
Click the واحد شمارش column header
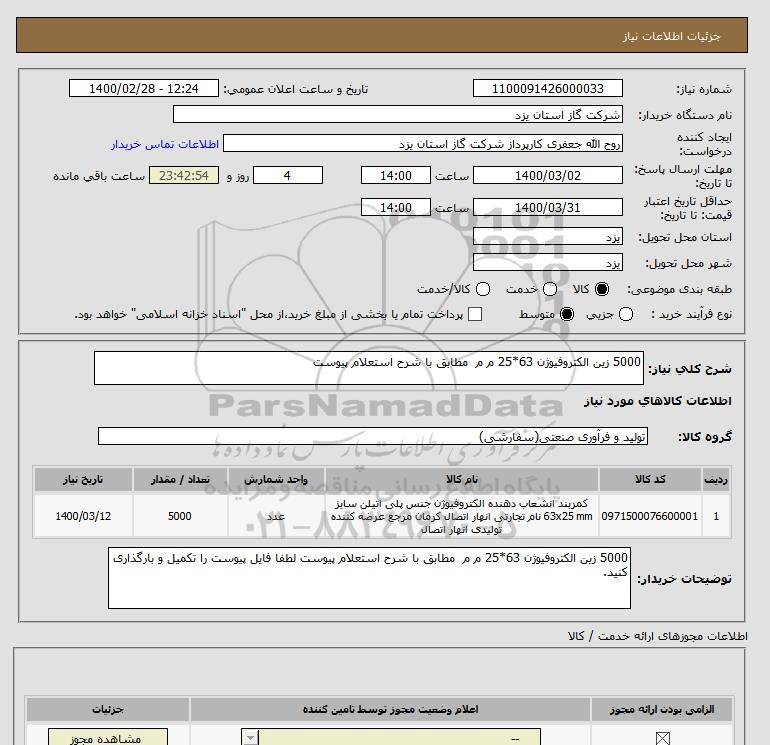pos(276,479)
